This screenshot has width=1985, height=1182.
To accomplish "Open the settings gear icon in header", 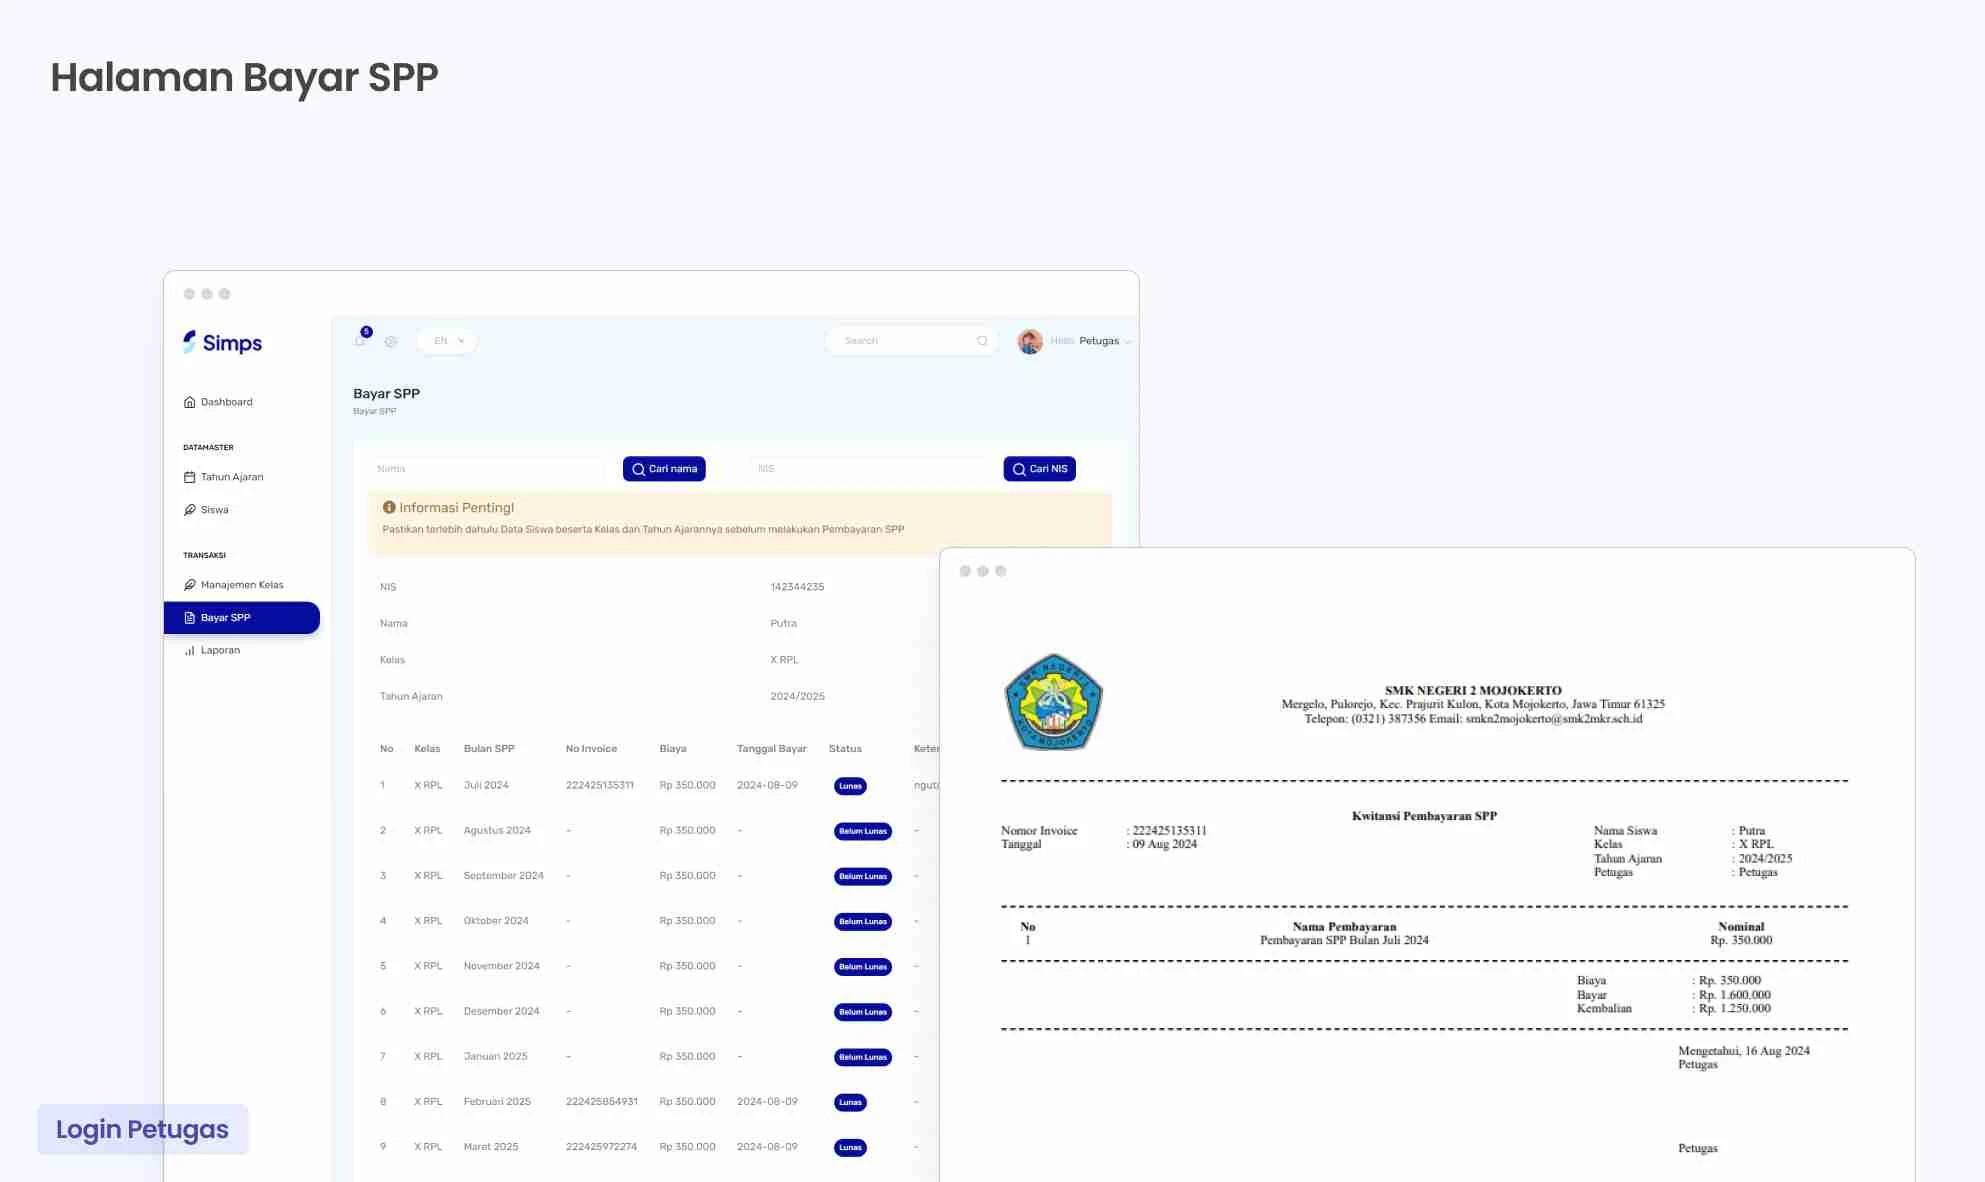I will tap(391, 341).
